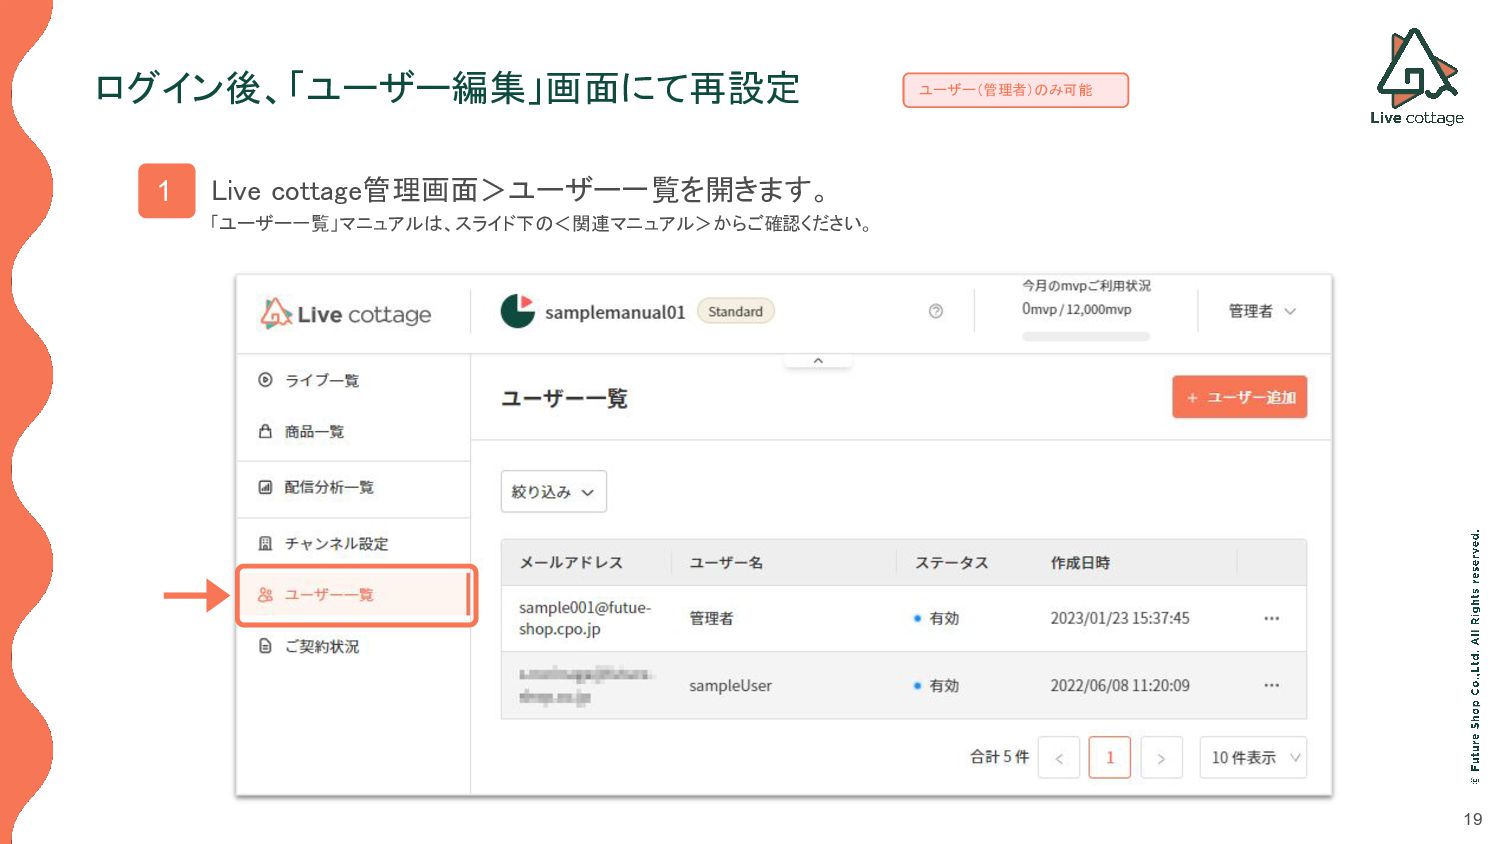Click the ユーザー追加 button
The image size is (1500, 844).
[x=1239, y=397]
